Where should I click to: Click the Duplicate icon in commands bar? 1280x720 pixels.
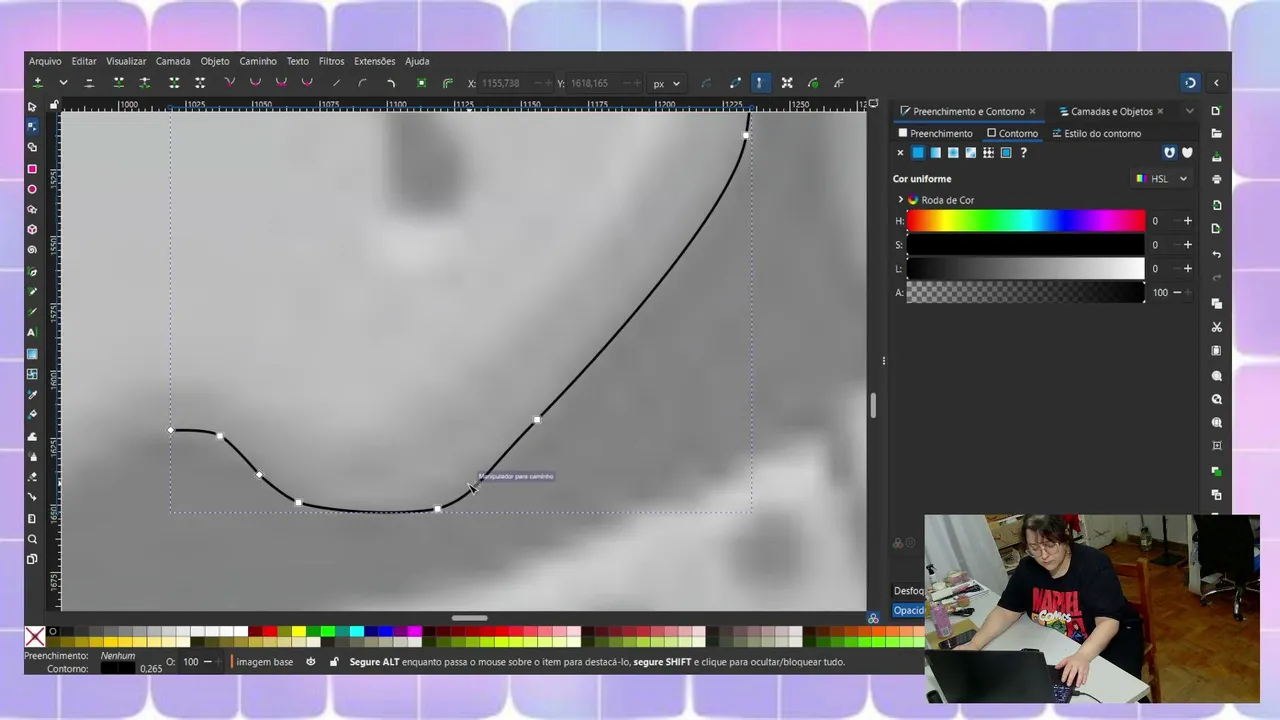[1216, 303]
